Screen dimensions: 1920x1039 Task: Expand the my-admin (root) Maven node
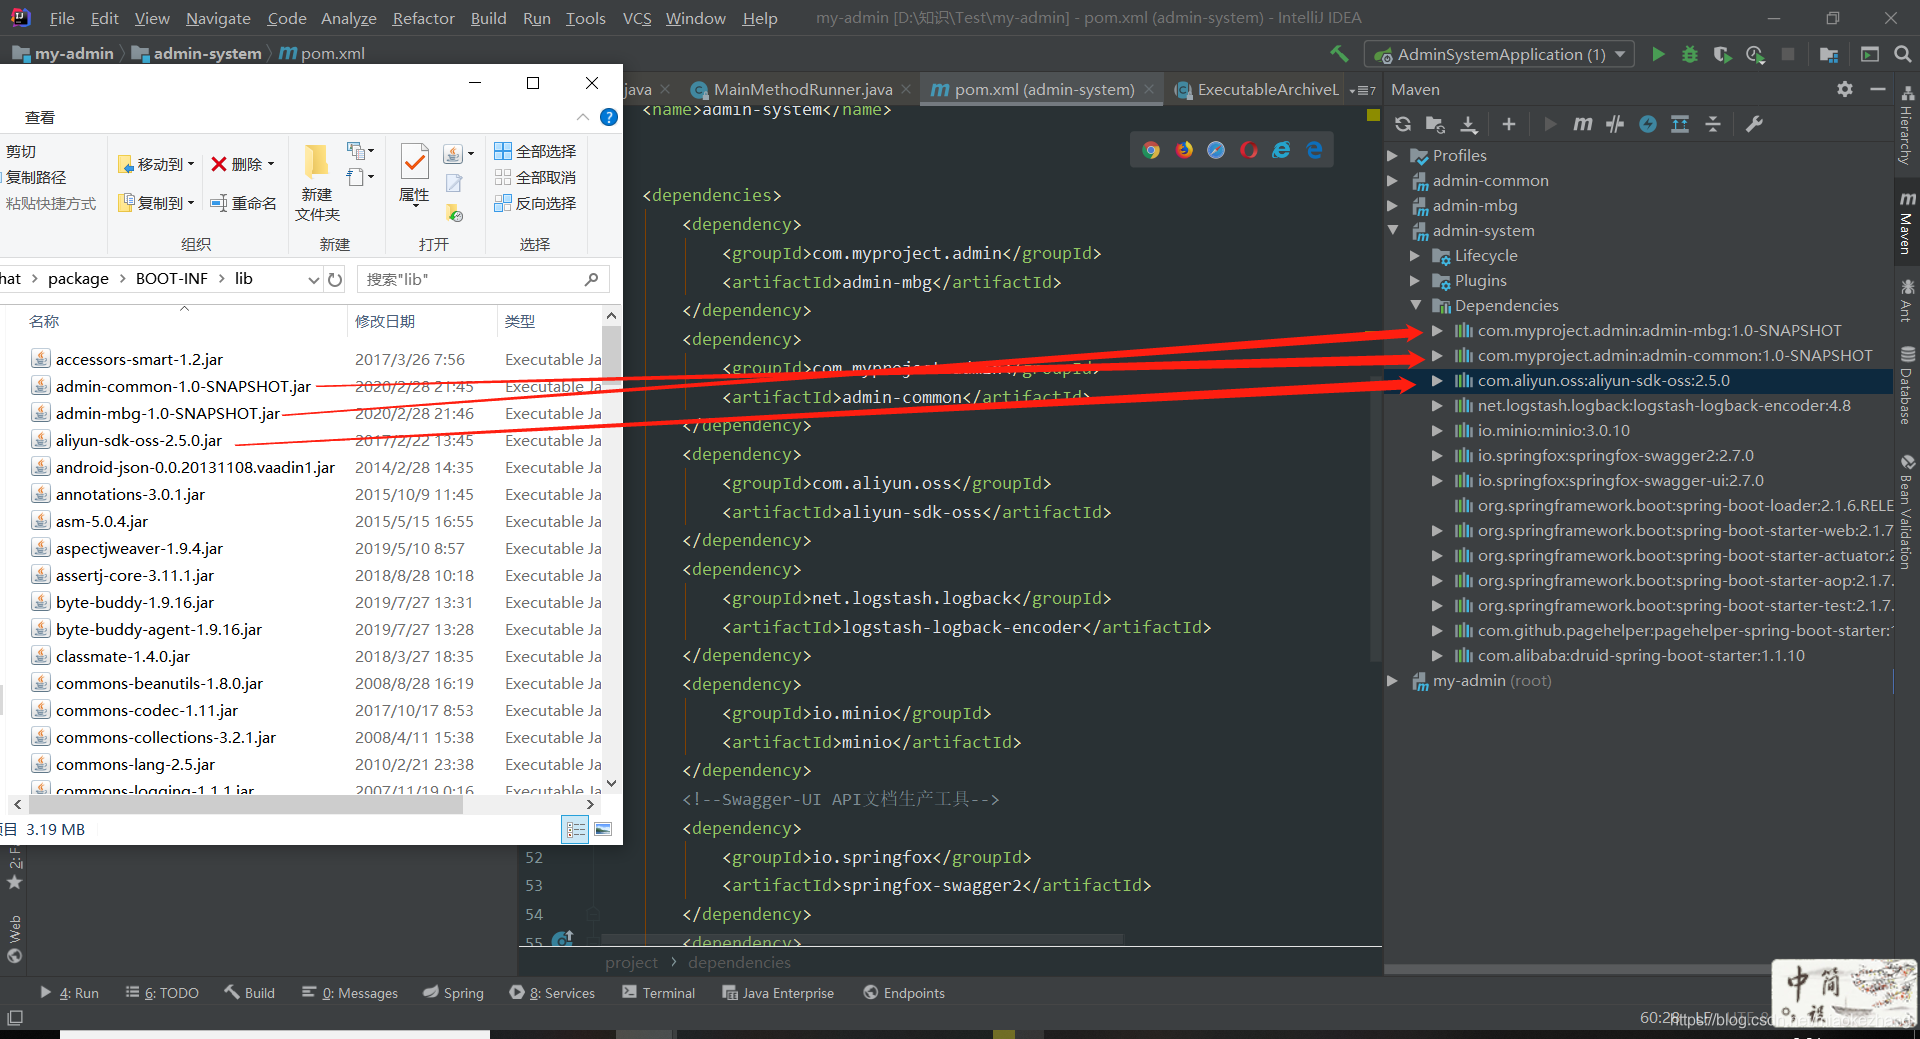point(1392,680)
